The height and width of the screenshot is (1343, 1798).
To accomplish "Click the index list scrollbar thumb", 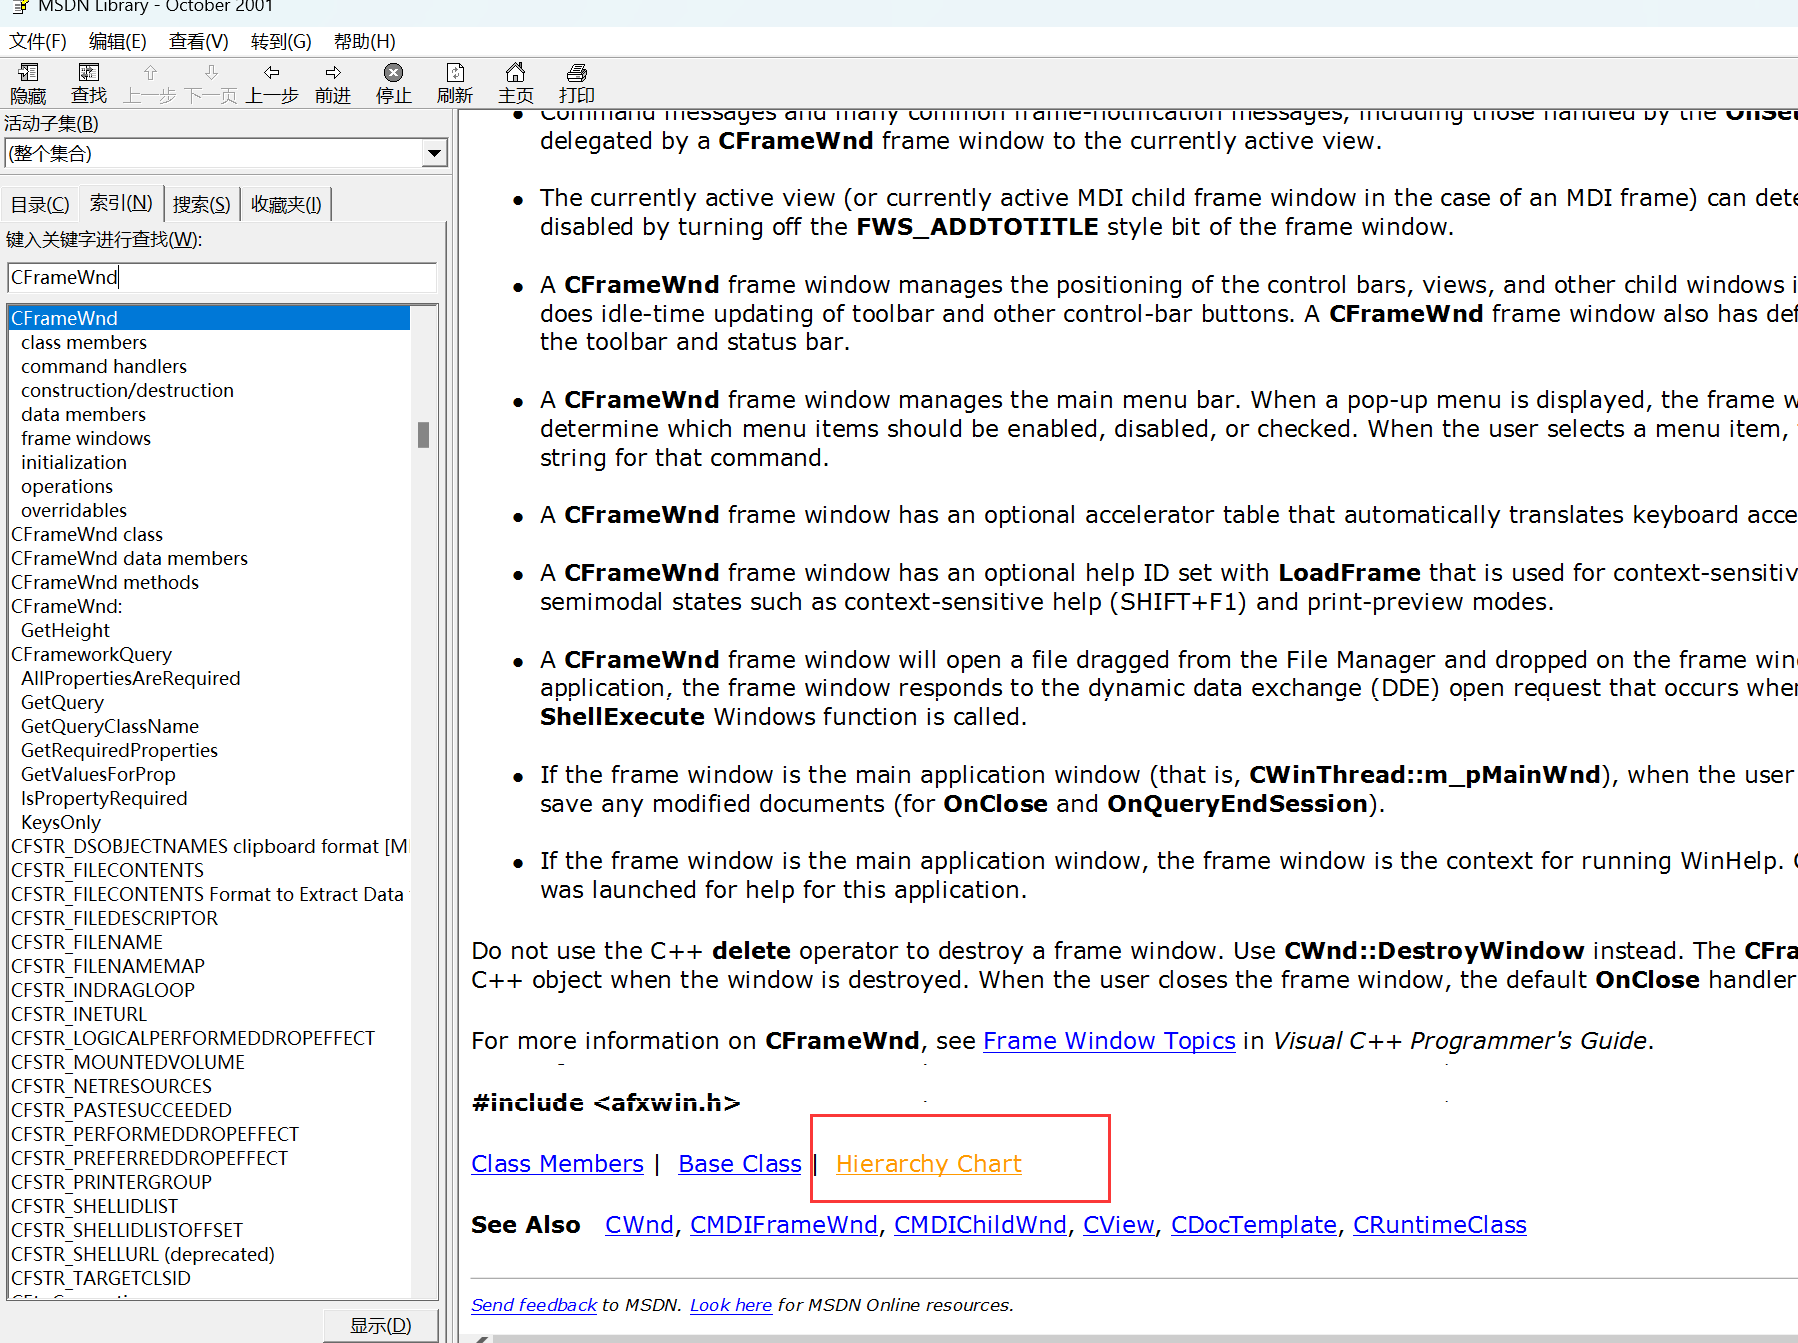I will pos(424,435).
